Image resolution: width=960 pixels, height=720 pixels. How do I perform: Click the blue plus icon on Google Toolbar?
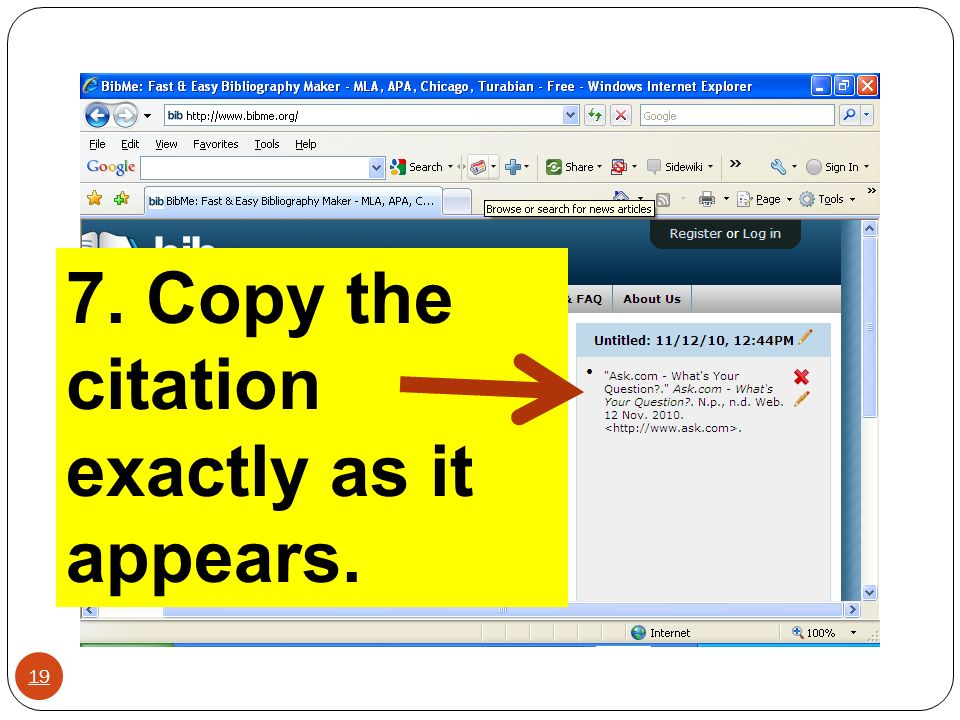pyautogui.click(x=512, y=167)
